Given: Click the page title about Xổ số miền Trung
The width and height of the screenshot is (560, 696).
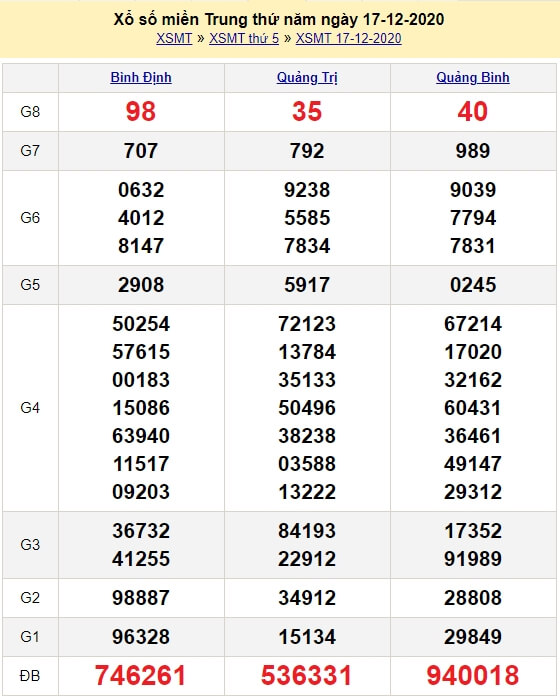Looking at the screenshot, I should tap(279, 20).
